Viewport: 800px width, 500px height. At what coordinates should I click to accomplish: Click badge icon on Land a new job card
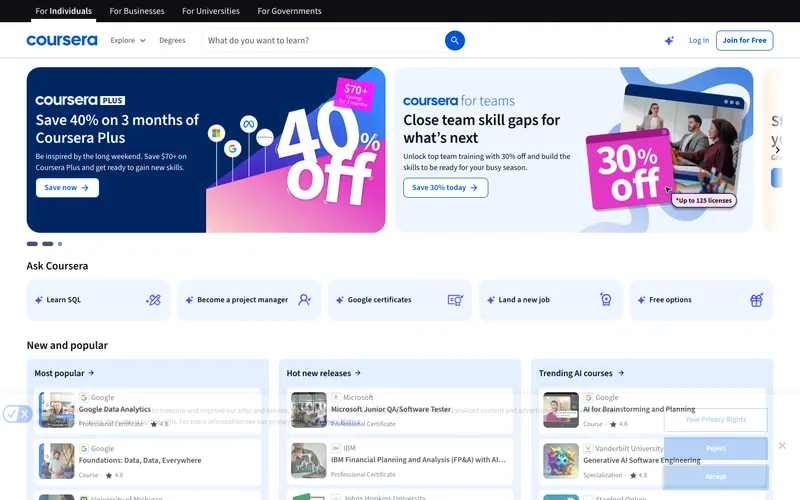point(606,300)
